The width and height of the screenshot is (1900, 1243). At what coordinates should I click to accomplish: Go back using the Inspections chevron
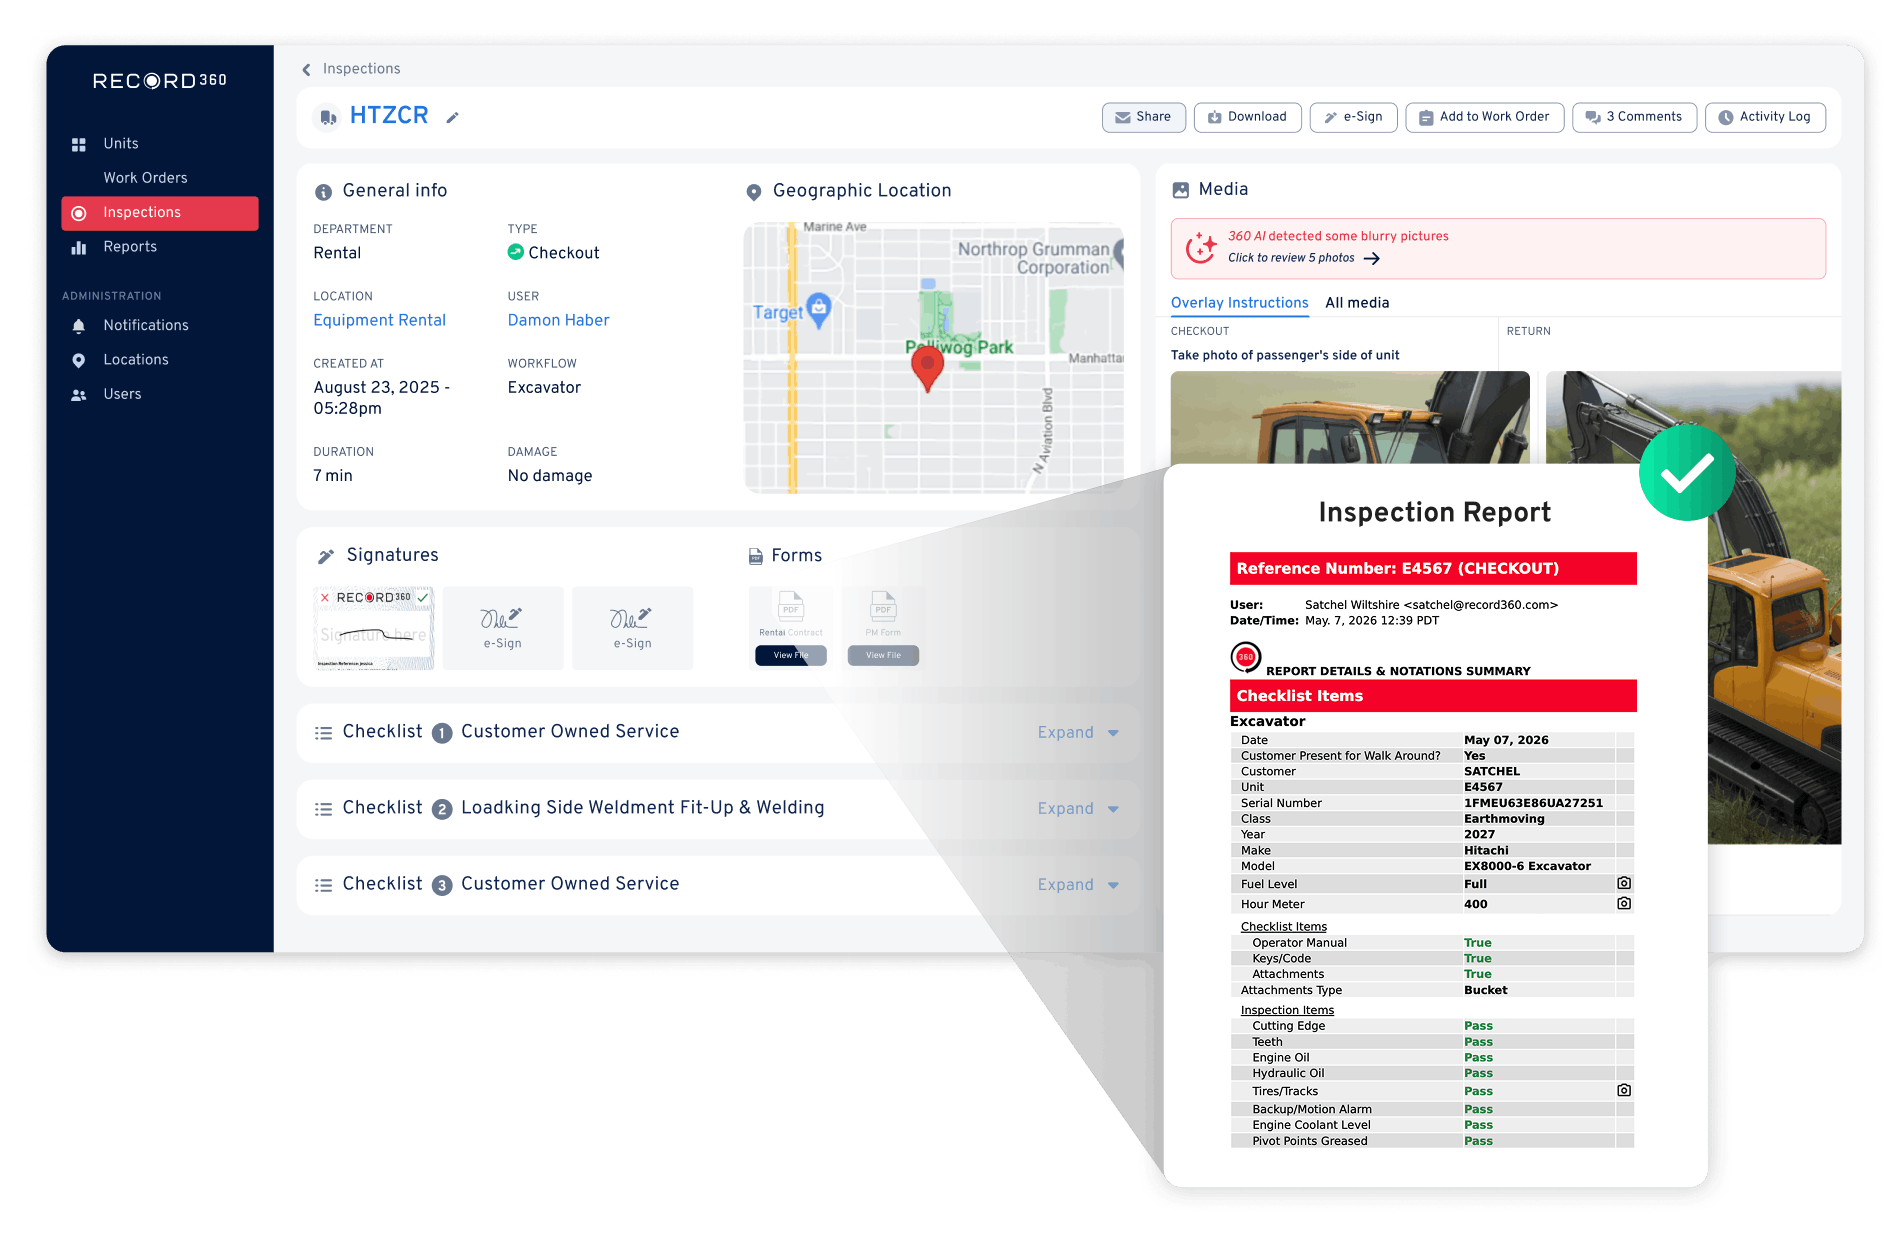tap(306, 70)
